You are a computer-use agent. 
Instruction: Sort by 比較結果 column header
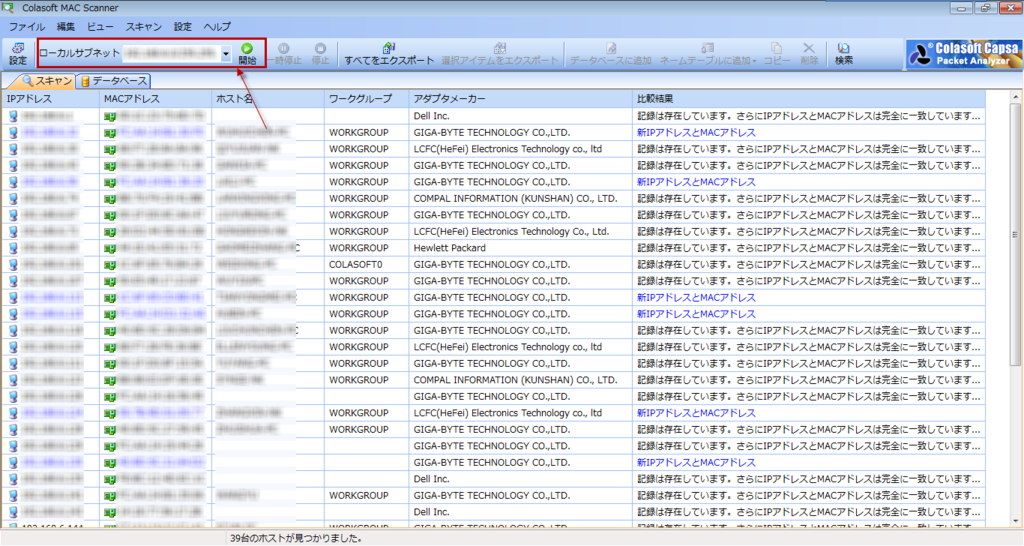[x=808, y=99]
